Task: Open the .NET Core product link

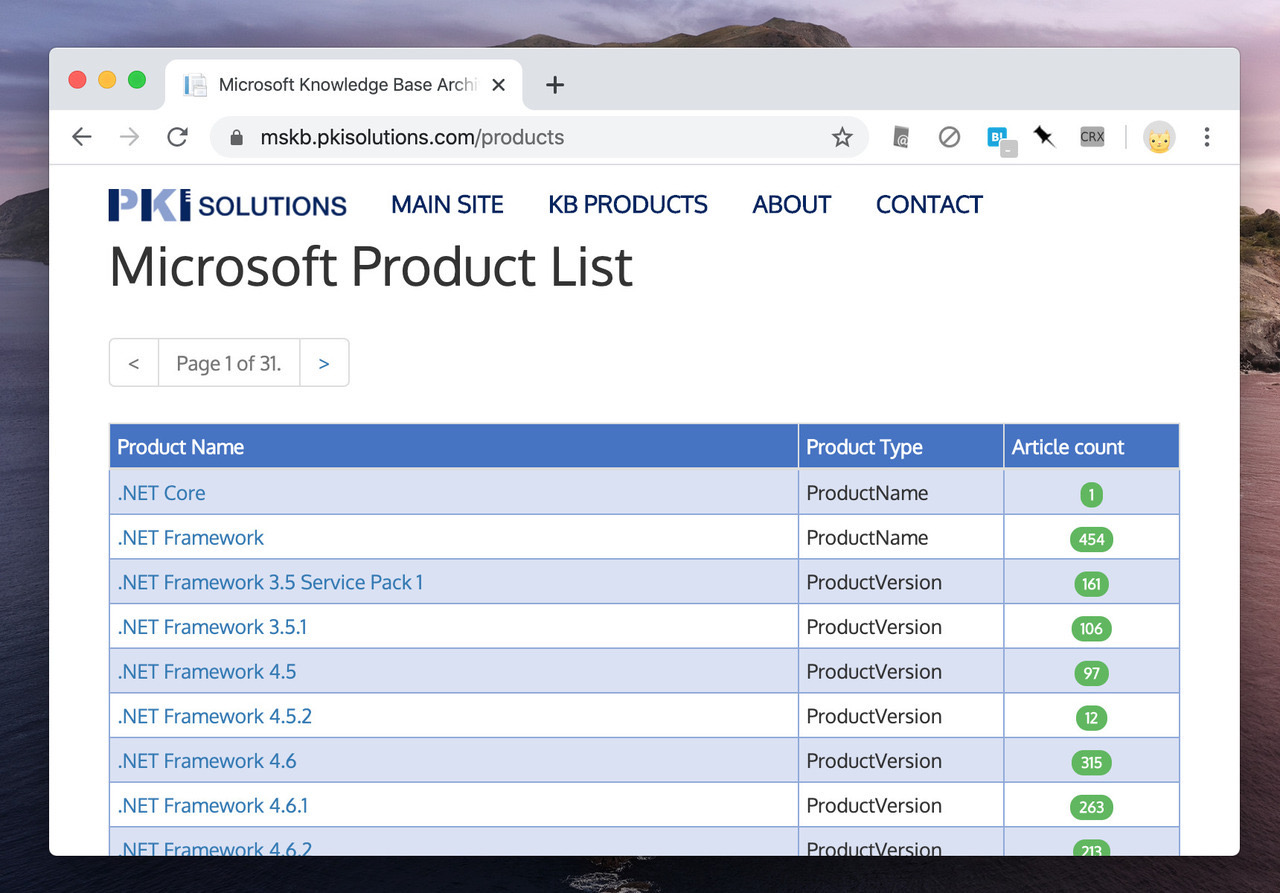Action: click(x=161, y=493)
